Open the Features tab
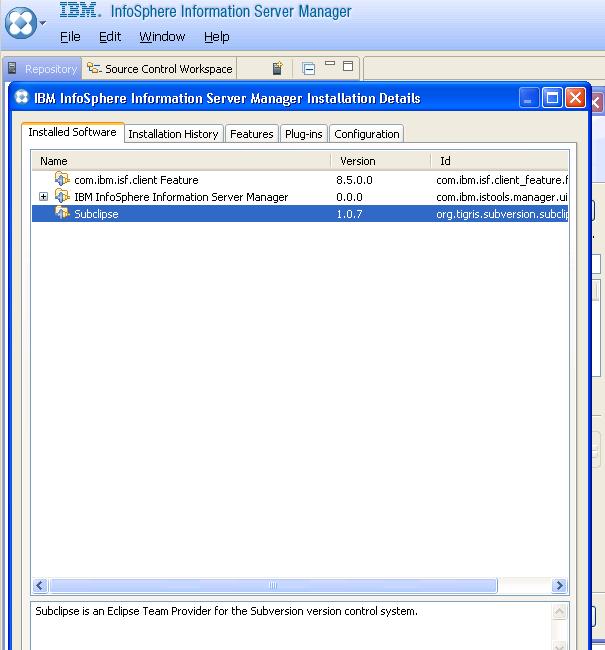Image resolution: width=605 pixels, height=650 pixels. pos(252,134)
